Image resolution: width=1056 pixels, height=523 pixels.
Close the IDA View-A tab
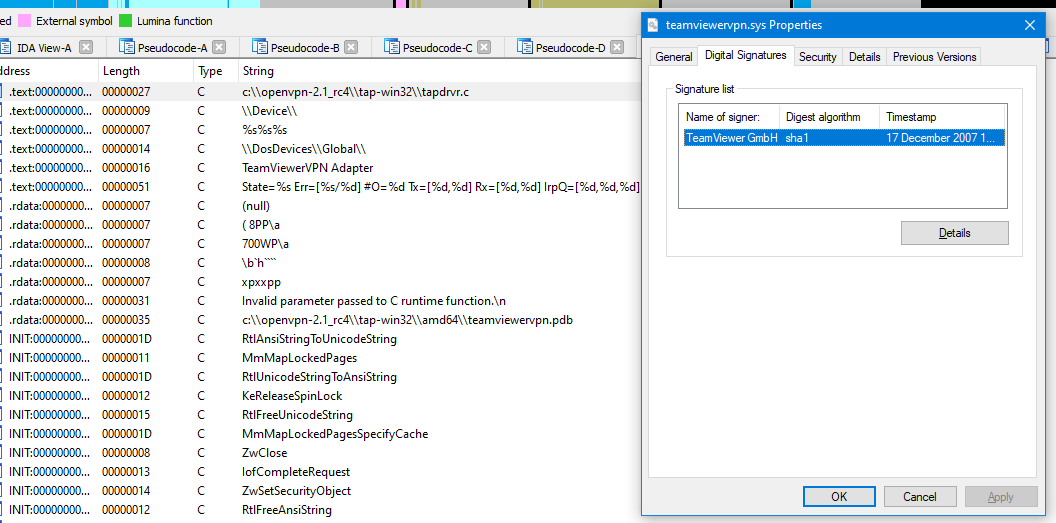[x=86, y=47]
